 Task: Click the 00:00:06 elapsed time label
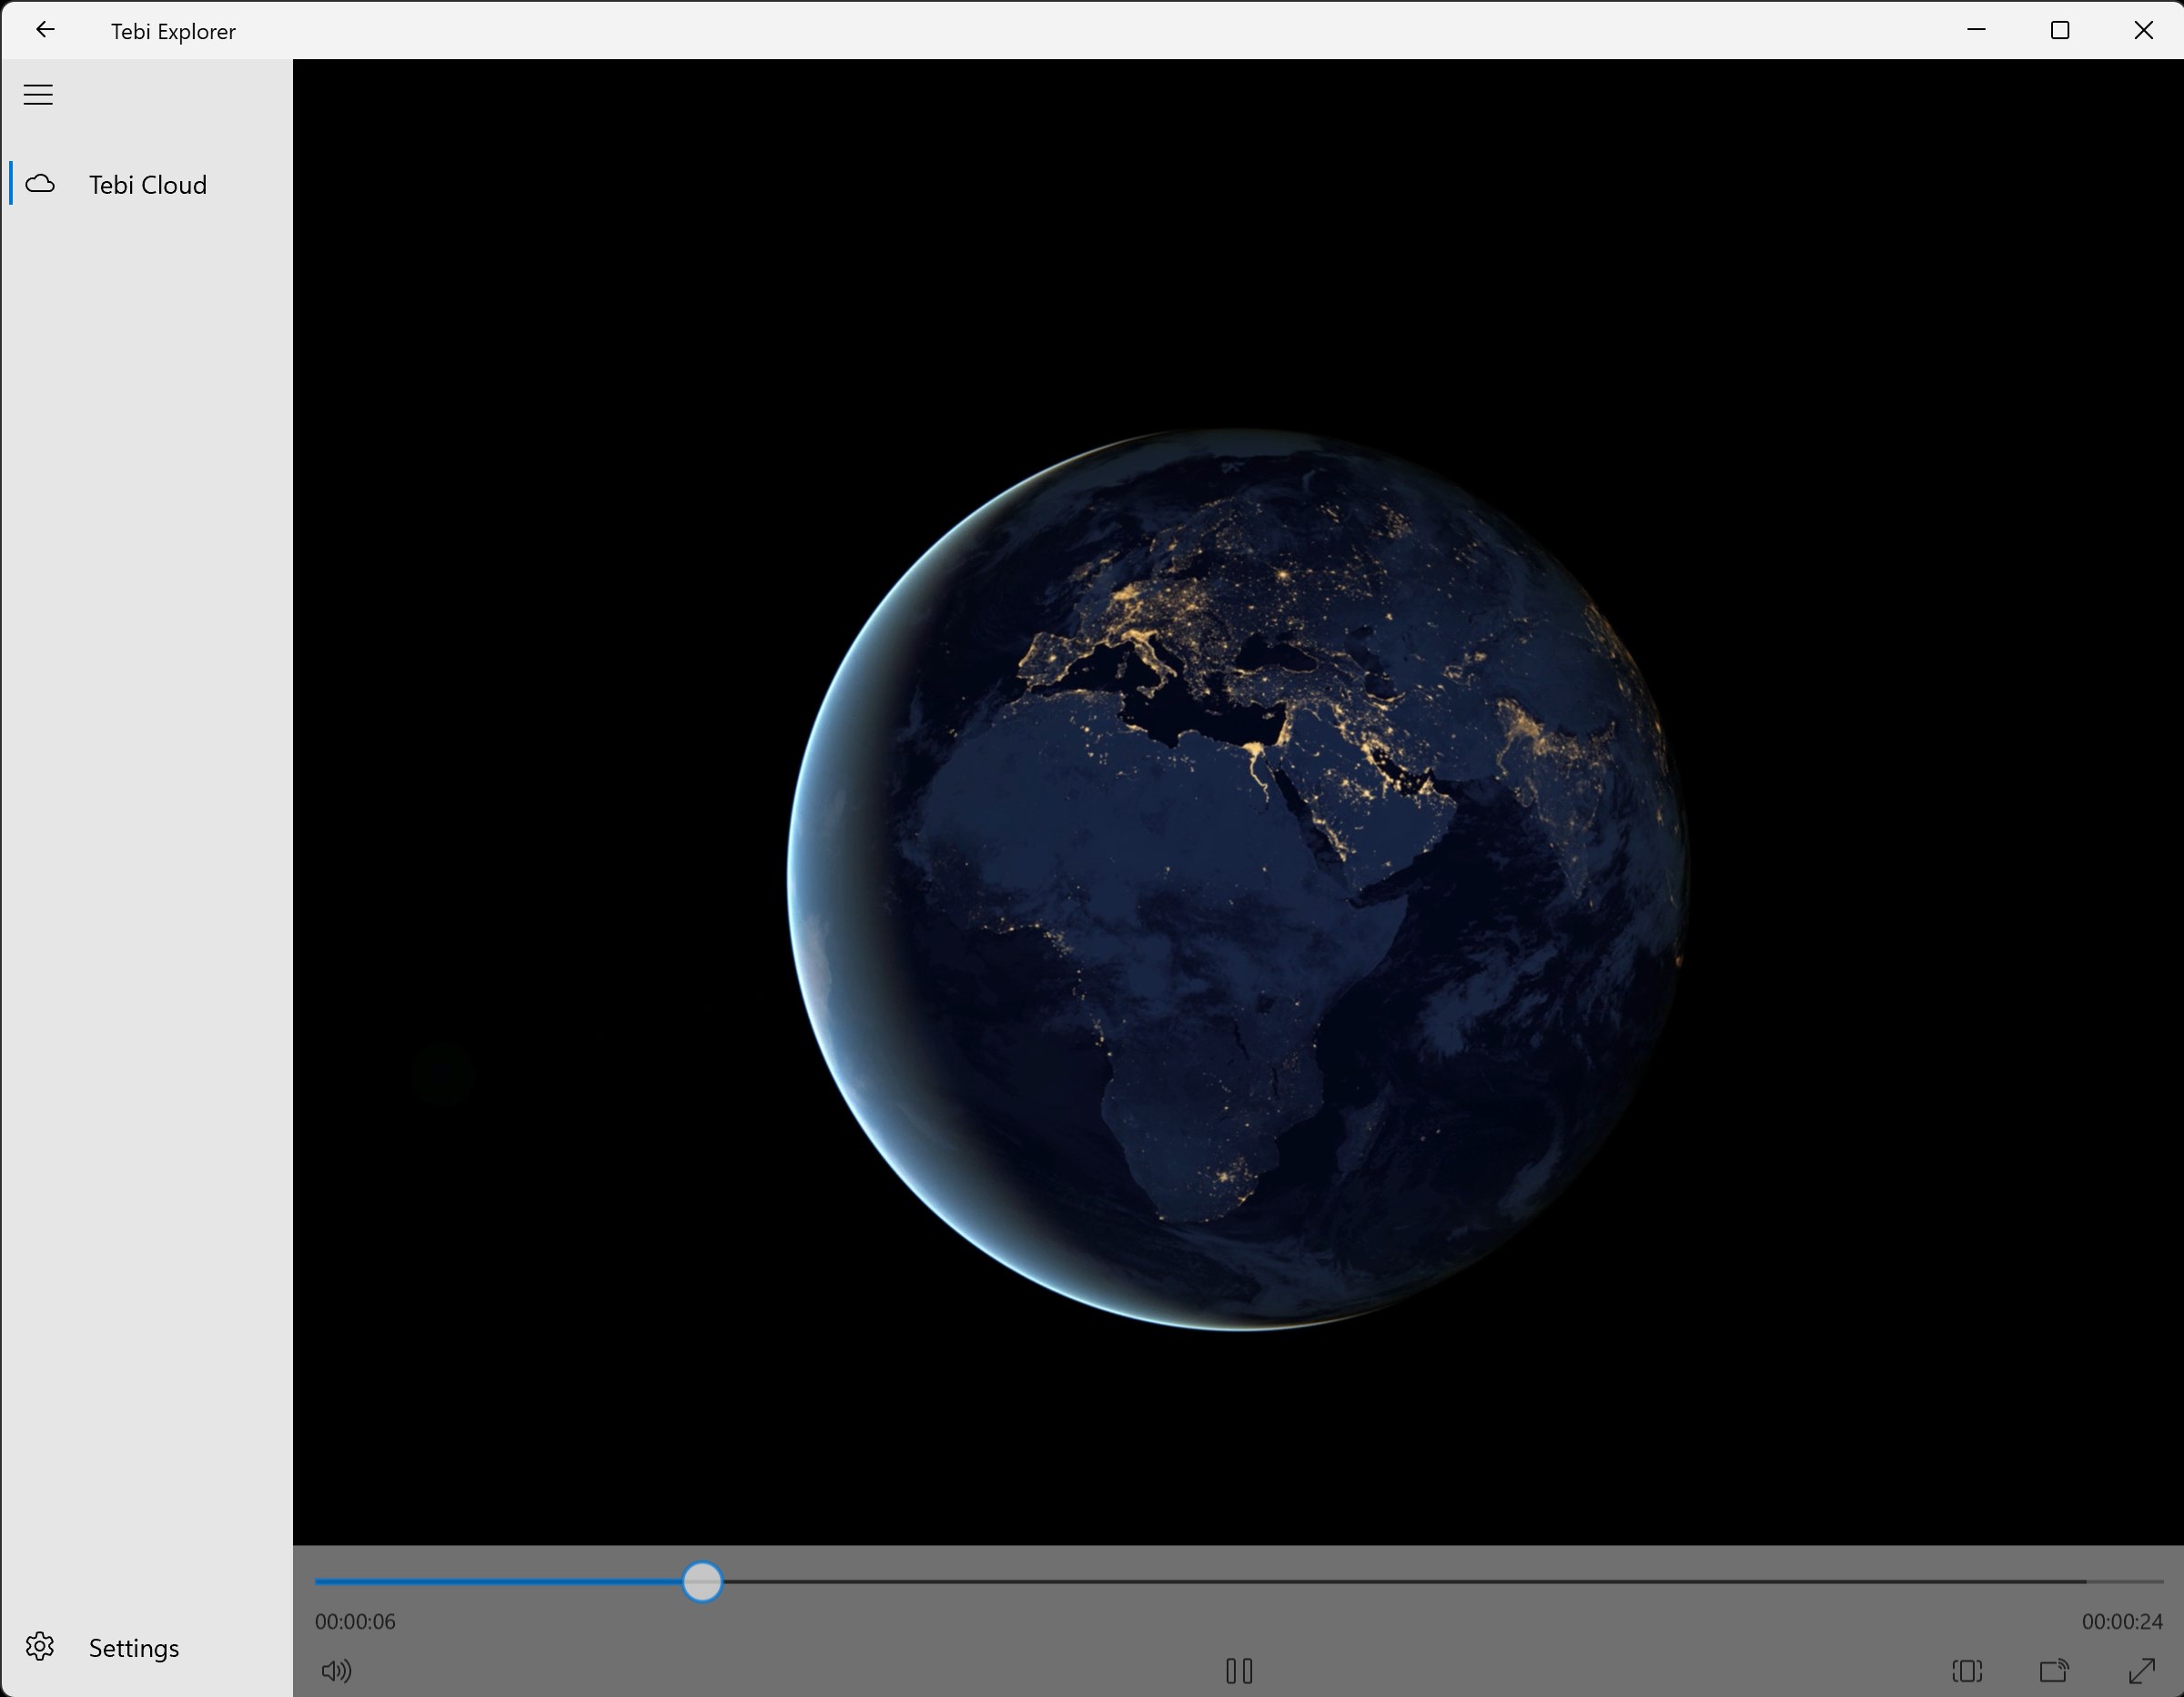355,1621
